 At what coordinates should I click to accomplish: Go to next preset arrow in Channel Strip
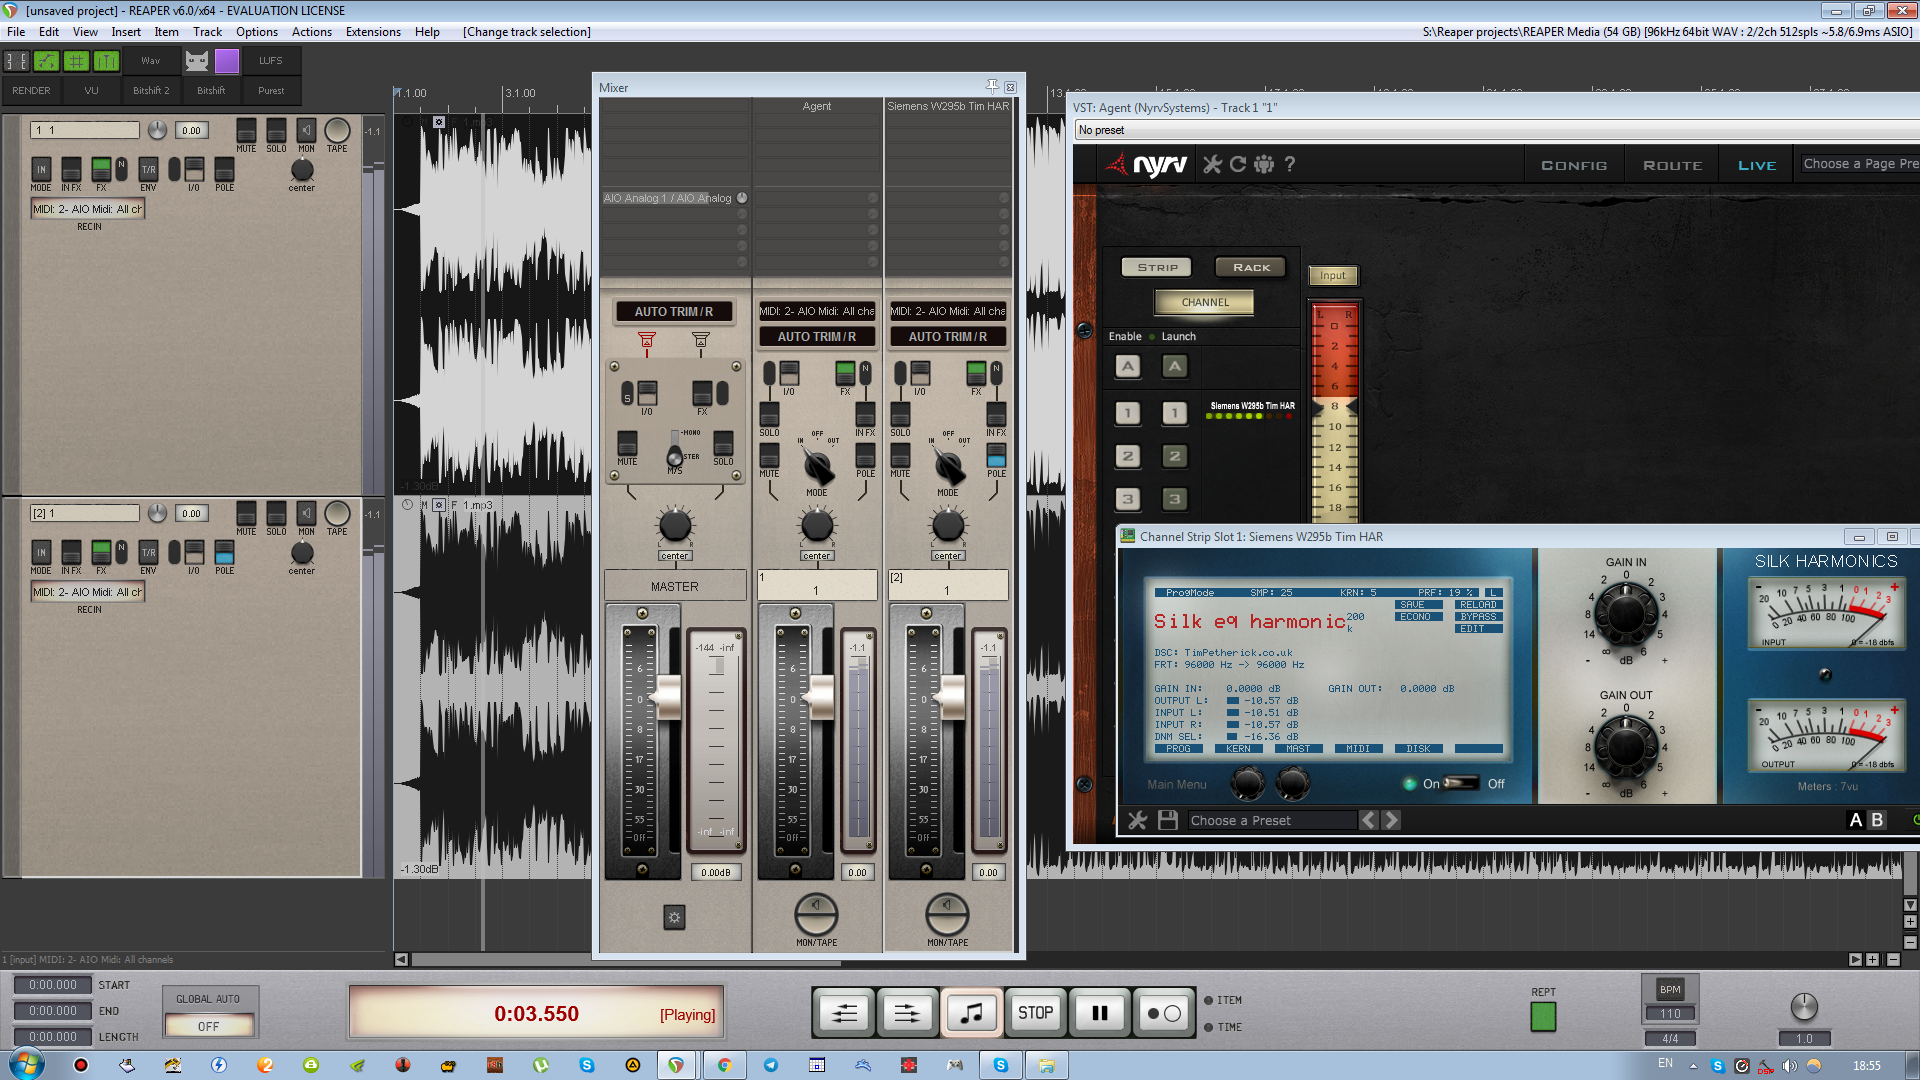1391,820
